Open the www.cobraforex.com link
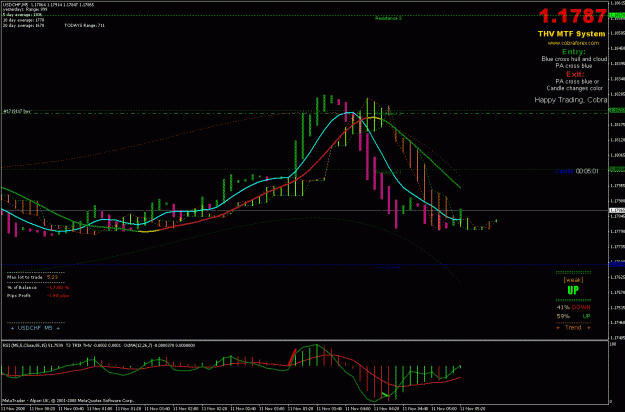This screenshot has height=412, width=625. point(573,43)
